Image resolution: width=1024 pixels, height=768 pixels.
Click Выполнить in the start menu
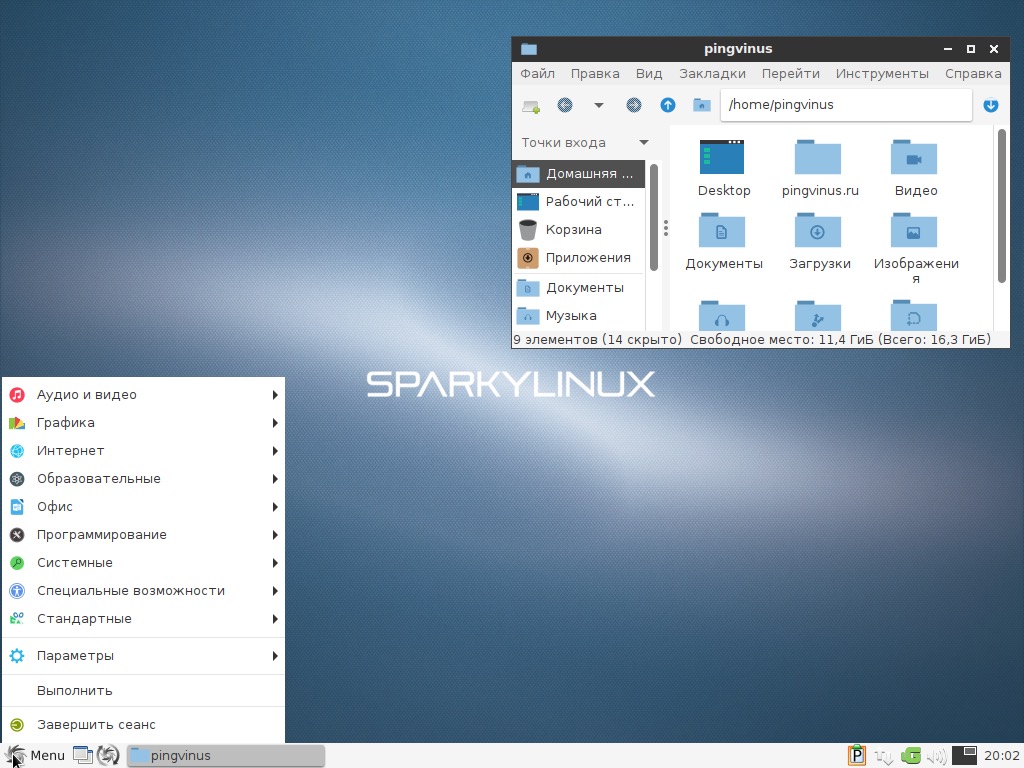(x=75, y=691)
